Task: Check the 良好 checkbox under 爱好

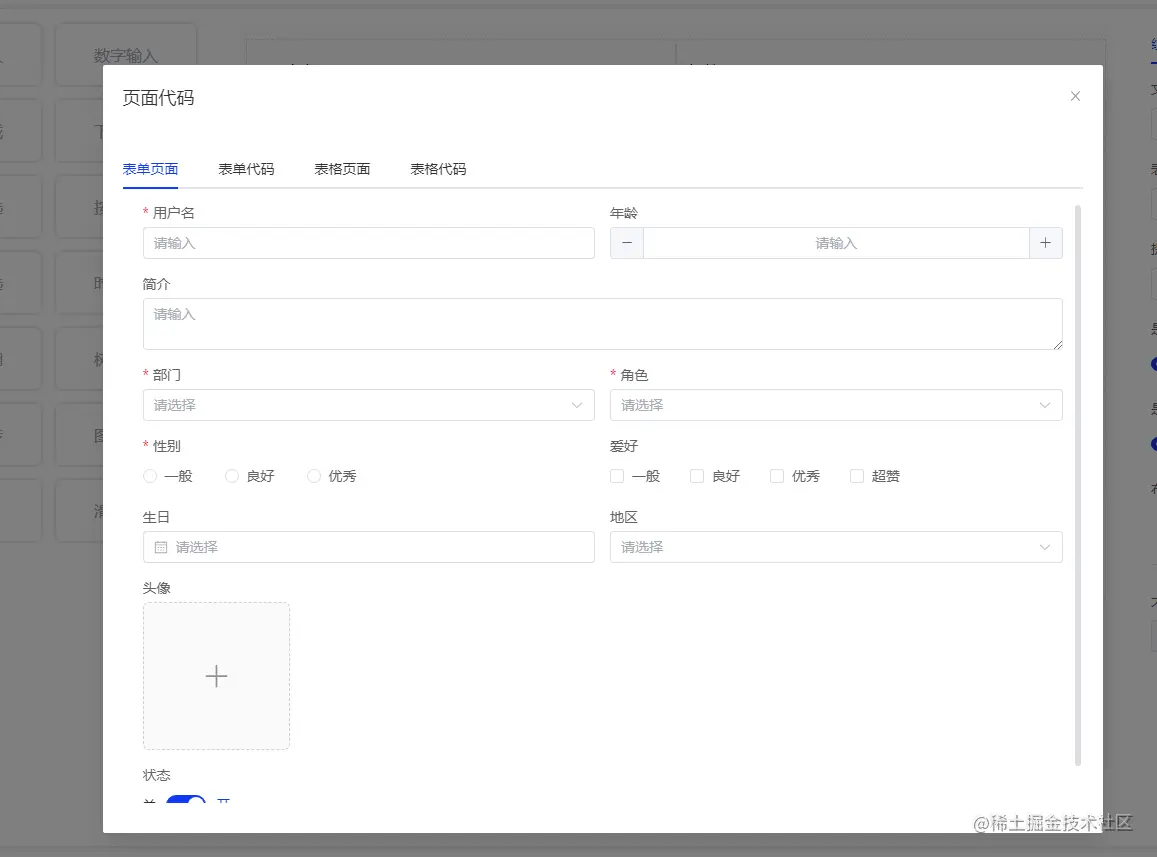Action: (696, 476)
